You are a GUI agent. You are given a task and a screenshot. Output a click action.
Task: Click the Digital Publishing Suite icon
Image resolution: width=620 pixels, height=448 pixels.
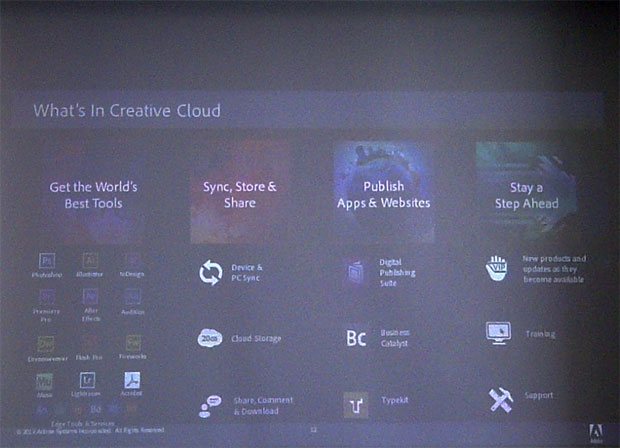[x=355, y=271]
